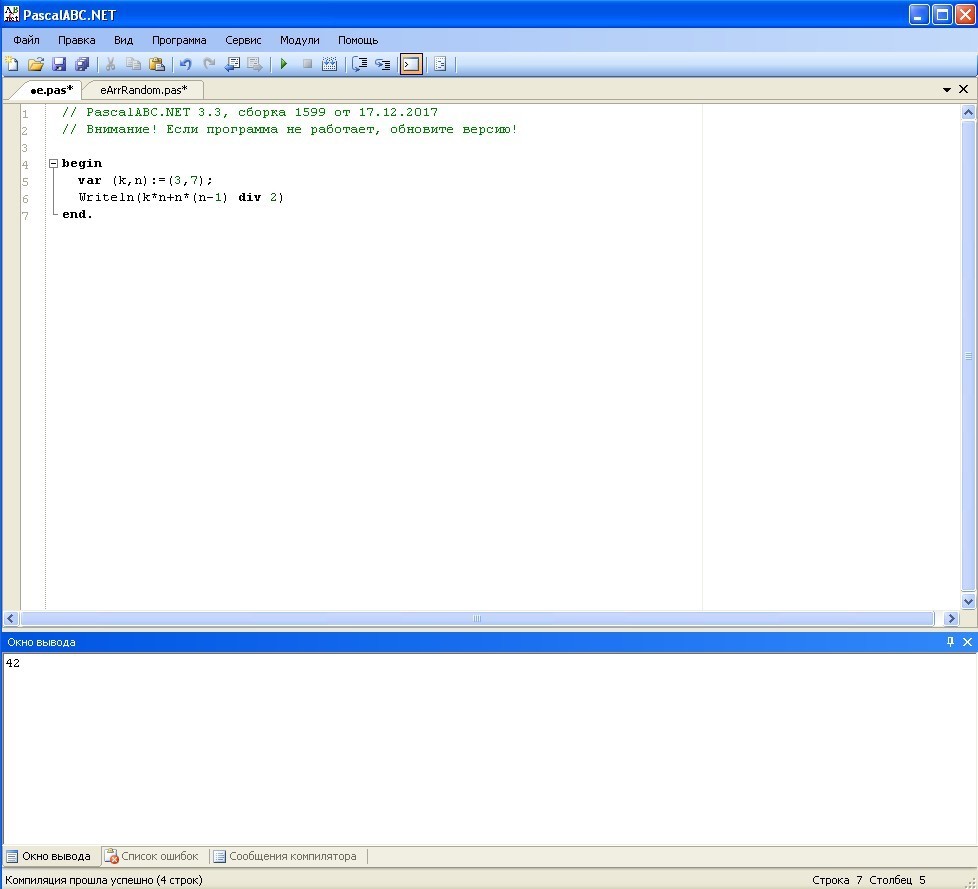Viewport: 978px width, 889px height.
Task: Pin the output window panel
Action: point(950,642)
